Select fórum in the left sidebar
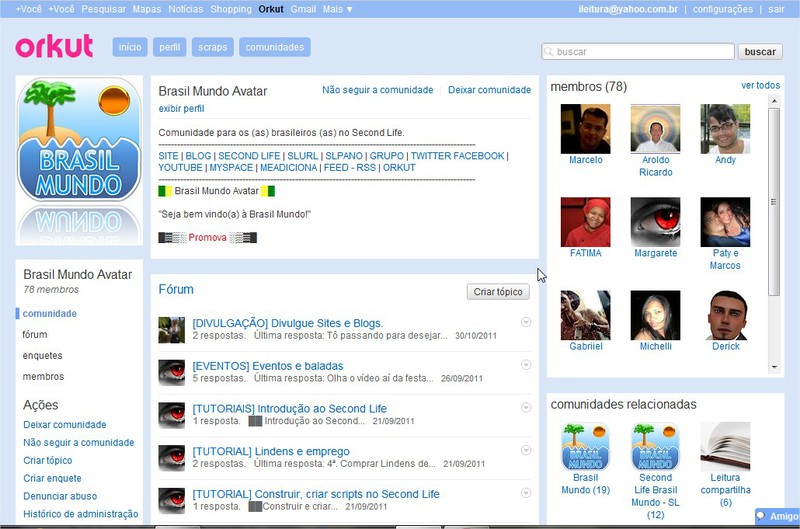 [35, 335]
